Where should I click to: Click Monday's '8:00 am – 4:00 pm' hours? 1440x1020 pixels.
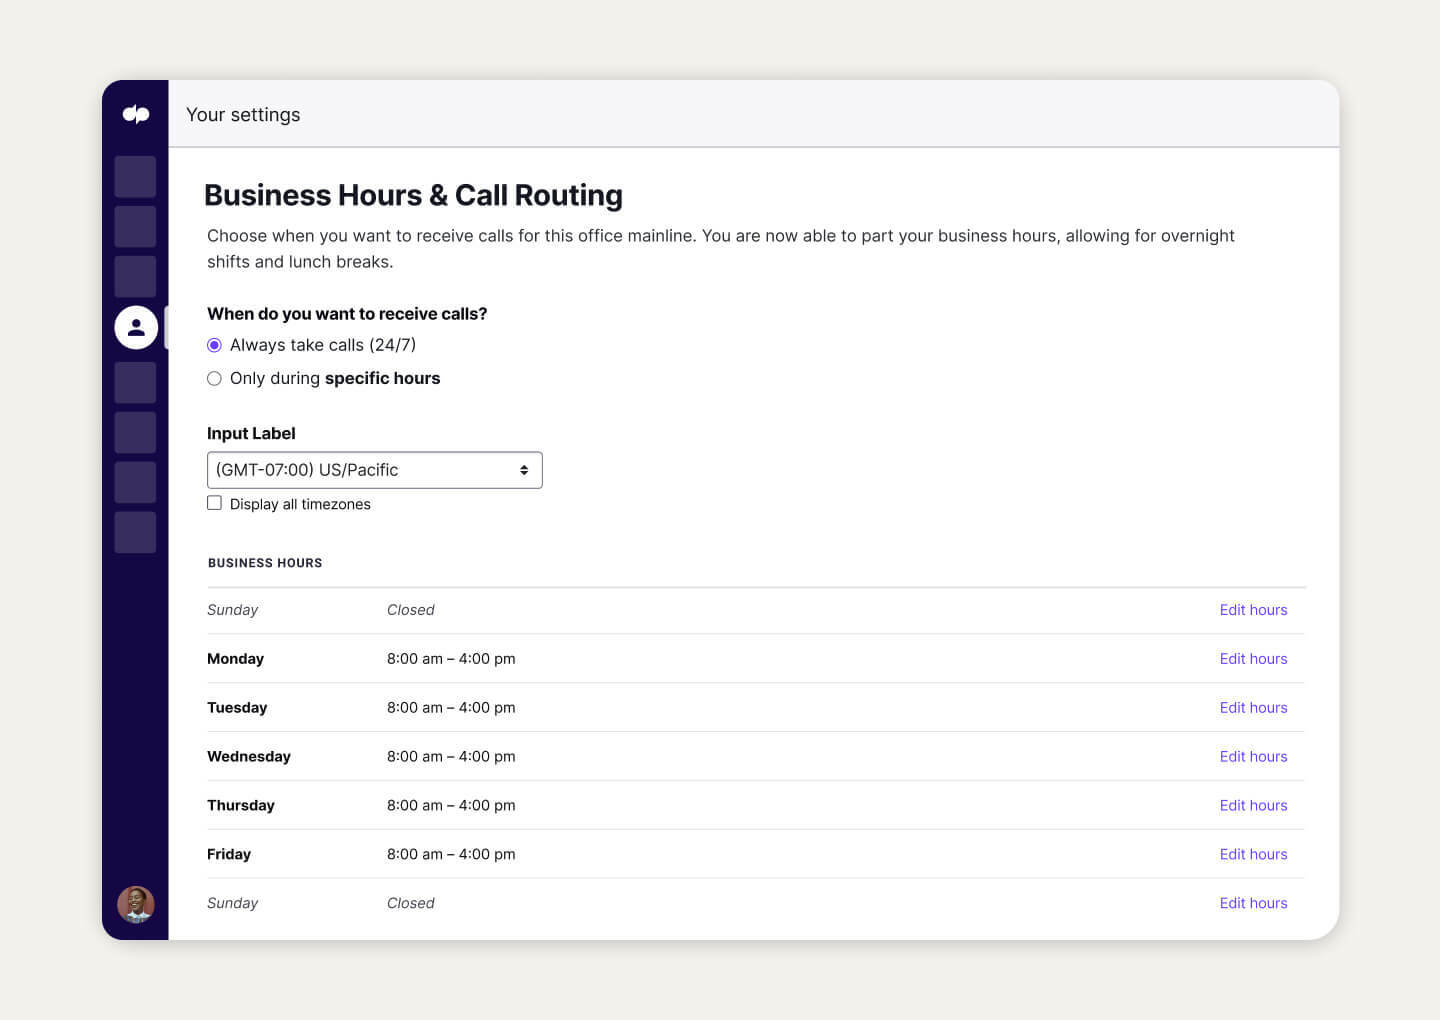coord(451,659)
